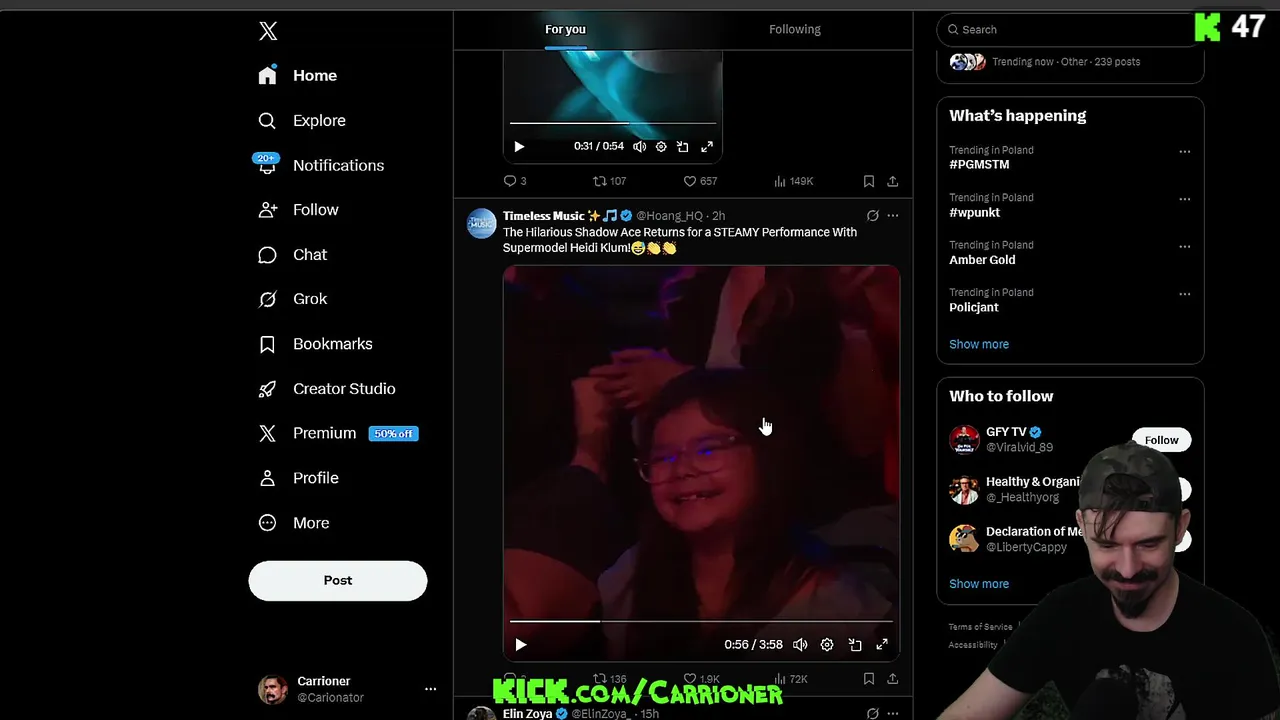
Task: Click the X logo icon
Action: pyautogui.click(x=268, y=31)
